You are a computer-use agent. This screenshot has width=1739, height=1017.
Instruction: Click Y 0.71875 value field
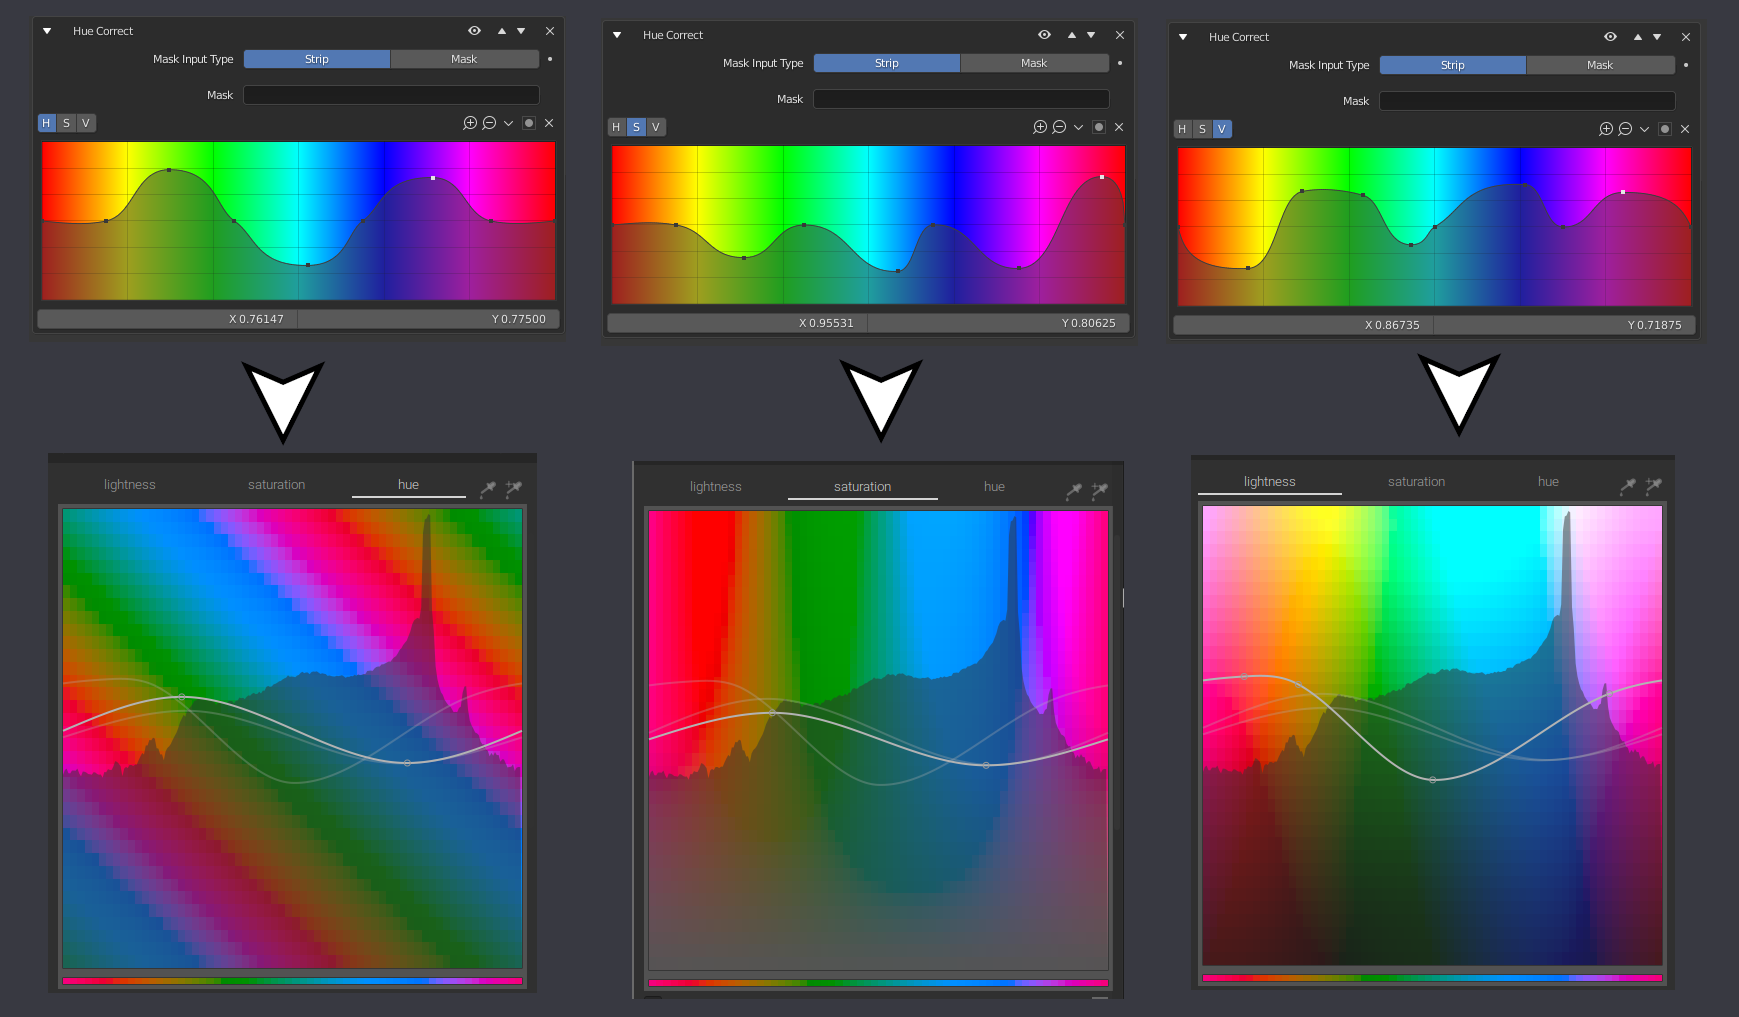(x=1565, y=325)
